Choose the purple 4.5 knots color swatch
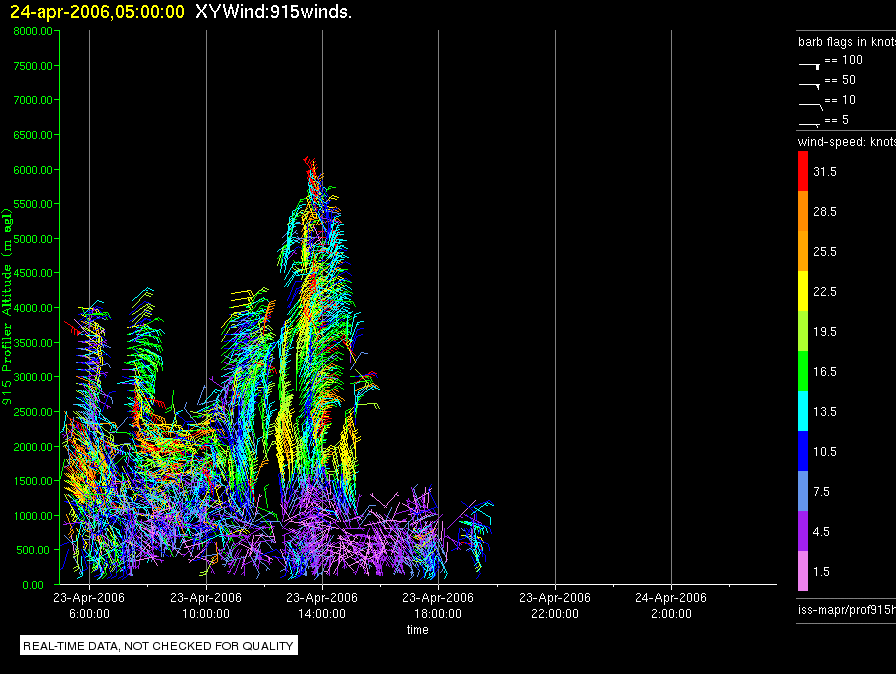Screen dimensions: 896x674 click(x=802, y=531)
